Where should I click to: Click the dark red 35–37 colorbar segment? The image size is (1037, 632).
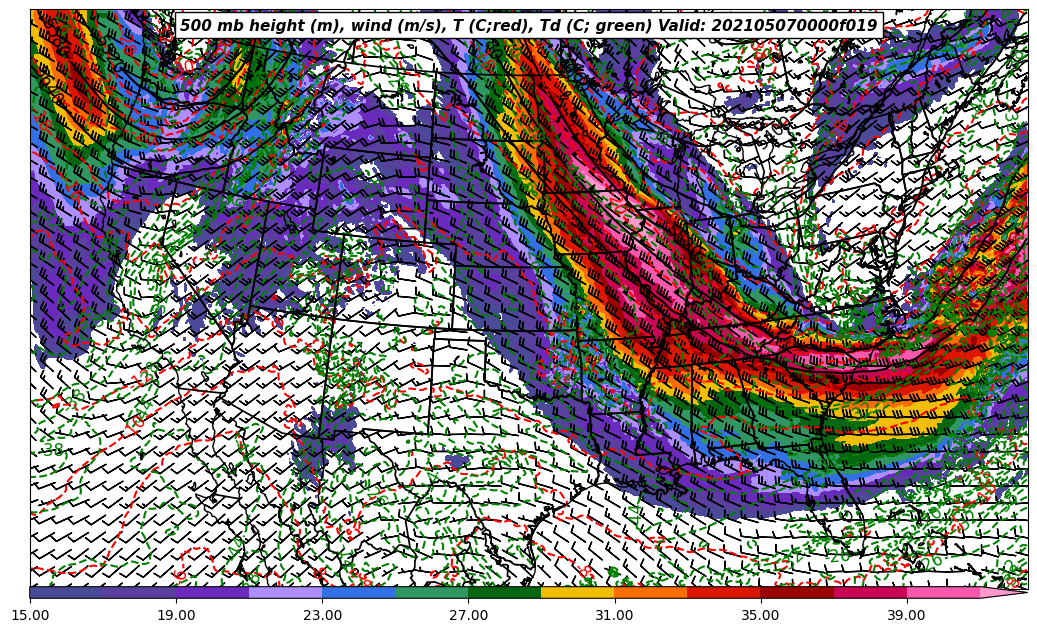pos(796,592)
